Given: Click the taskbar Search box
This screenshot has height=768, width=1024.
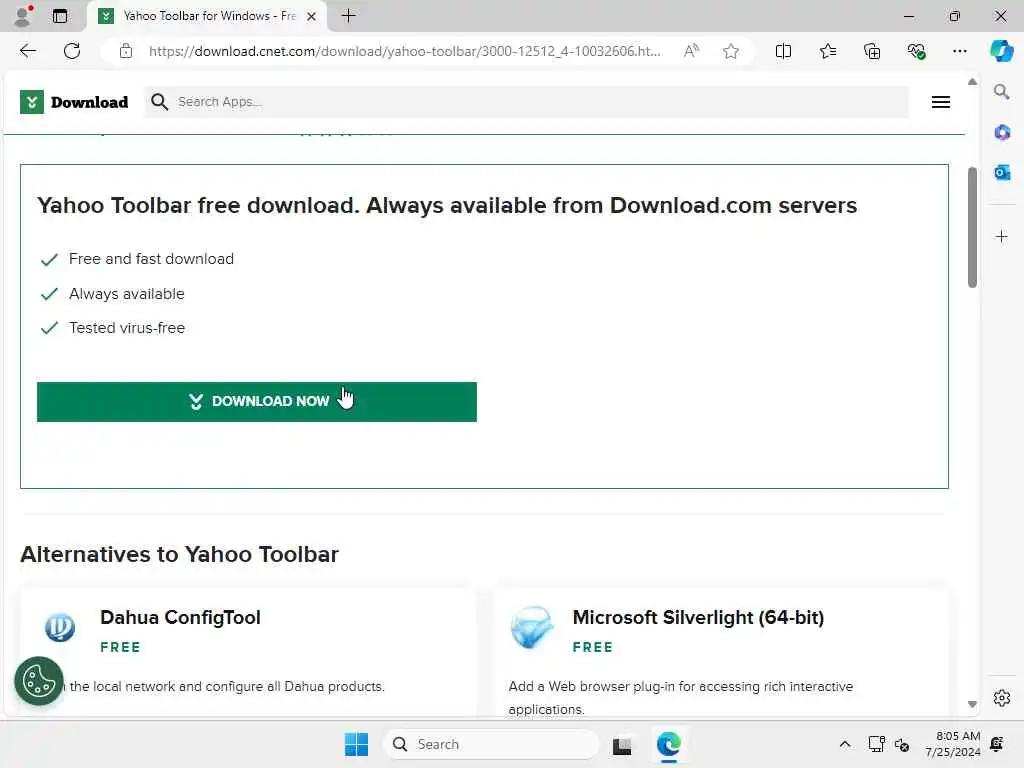Looking at the screenshot, I should tap(490, 744).
